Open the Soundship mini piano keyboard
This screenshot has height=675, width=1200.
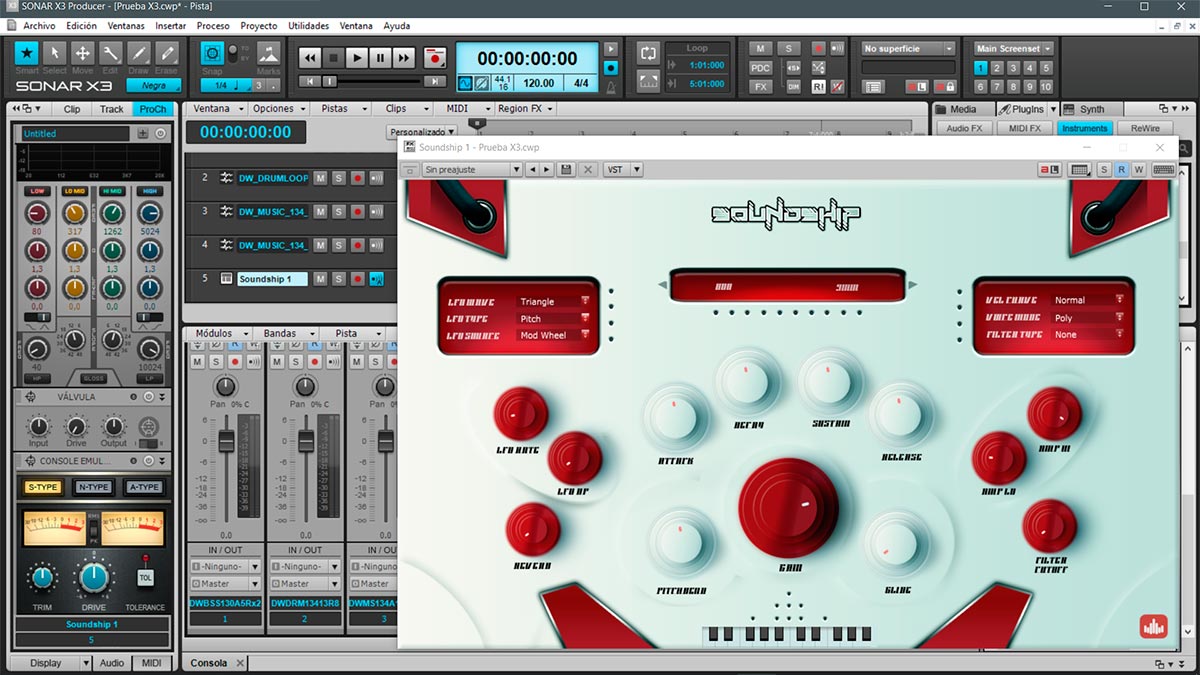pyautogui.click(x=787, y=634)
